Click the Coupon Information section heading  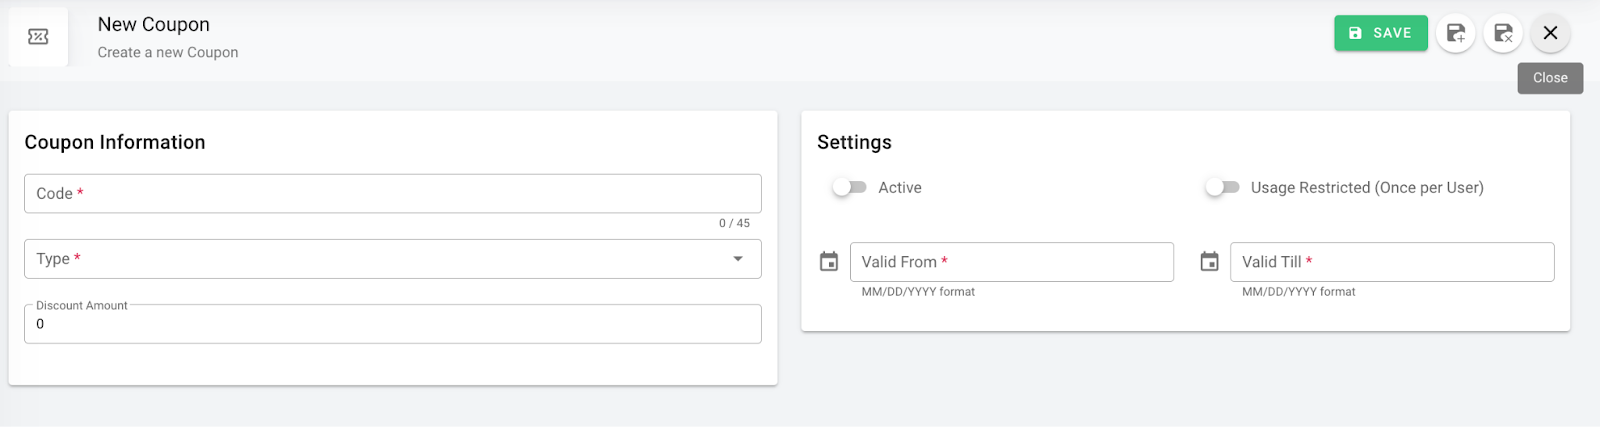(x=115, y=142)
